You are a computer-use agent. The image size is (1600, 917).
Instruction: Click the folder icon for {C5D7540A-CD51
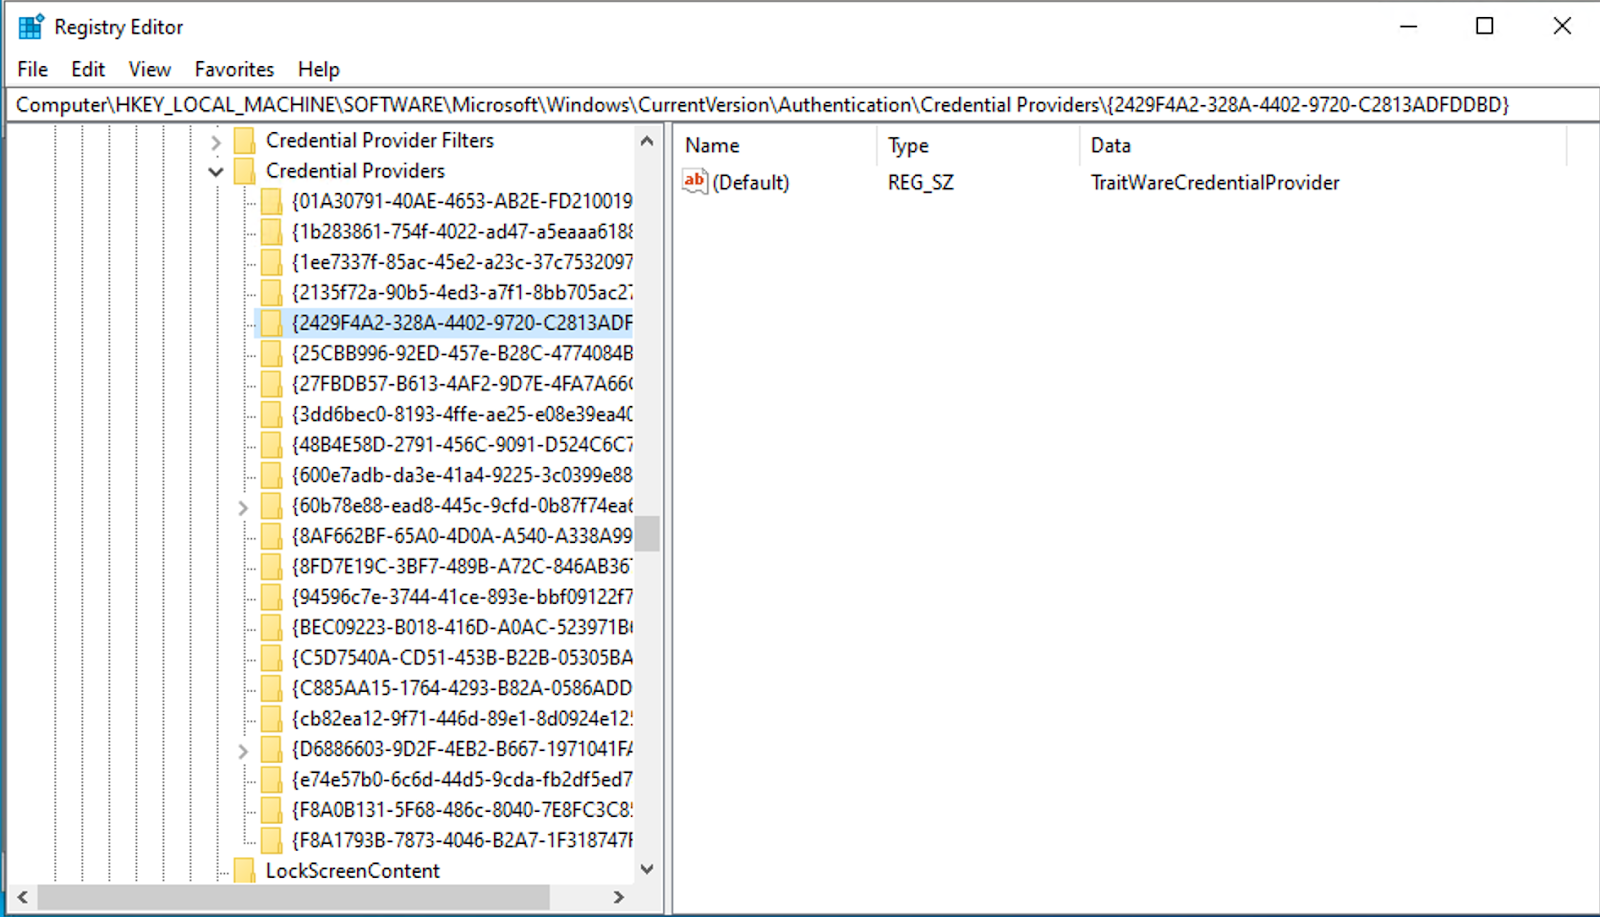271,658
